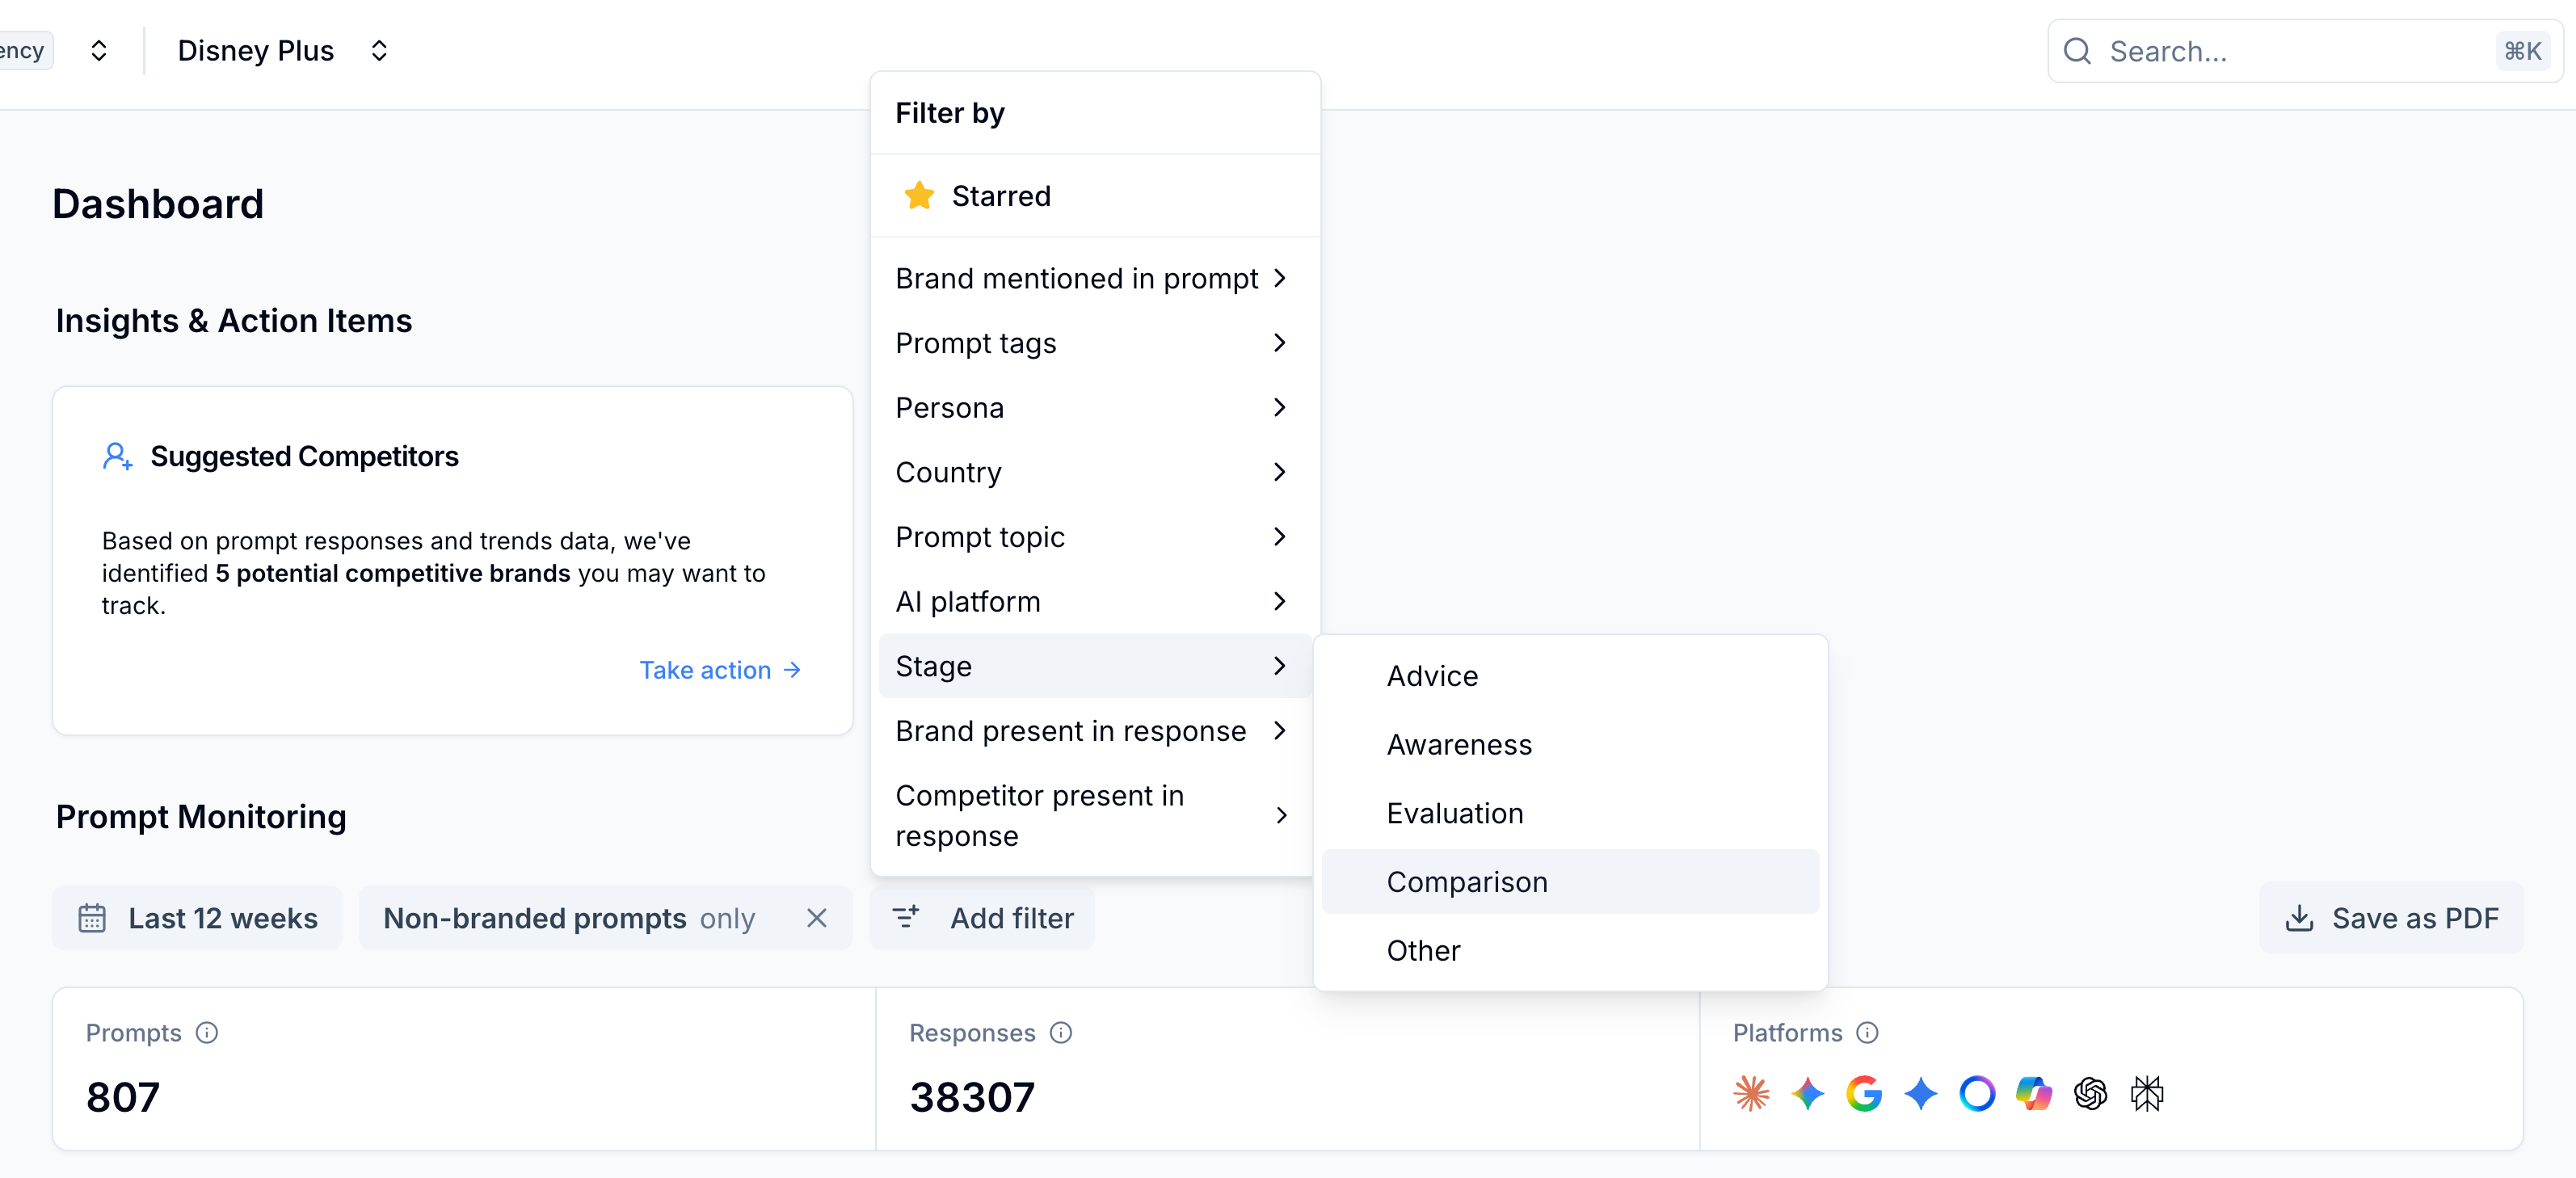The height and width of the screenshot is (1178, 2576).
Task: Click the Filter by heading
Action: (x=950, y=113)
